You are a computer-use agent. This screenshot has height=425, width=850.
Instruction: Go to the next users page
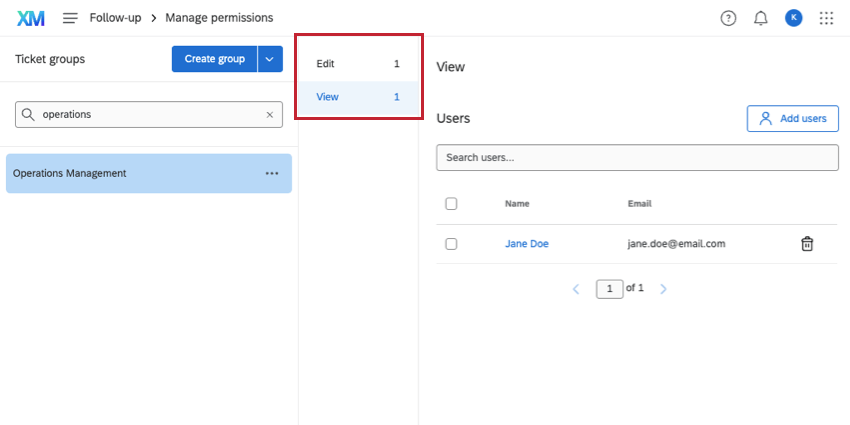[663, 289]
